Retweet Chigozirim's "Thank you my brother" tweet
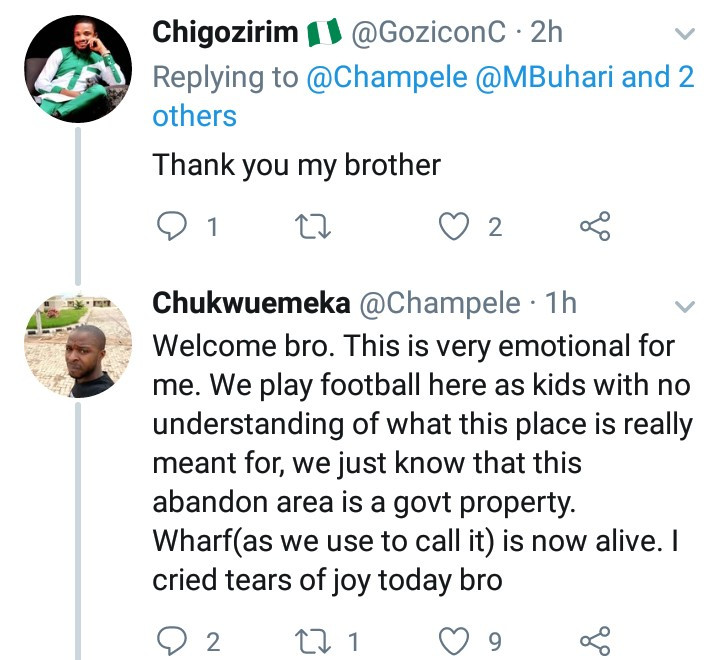The width and height of the screenshot is (720, 660). point(318,228)
